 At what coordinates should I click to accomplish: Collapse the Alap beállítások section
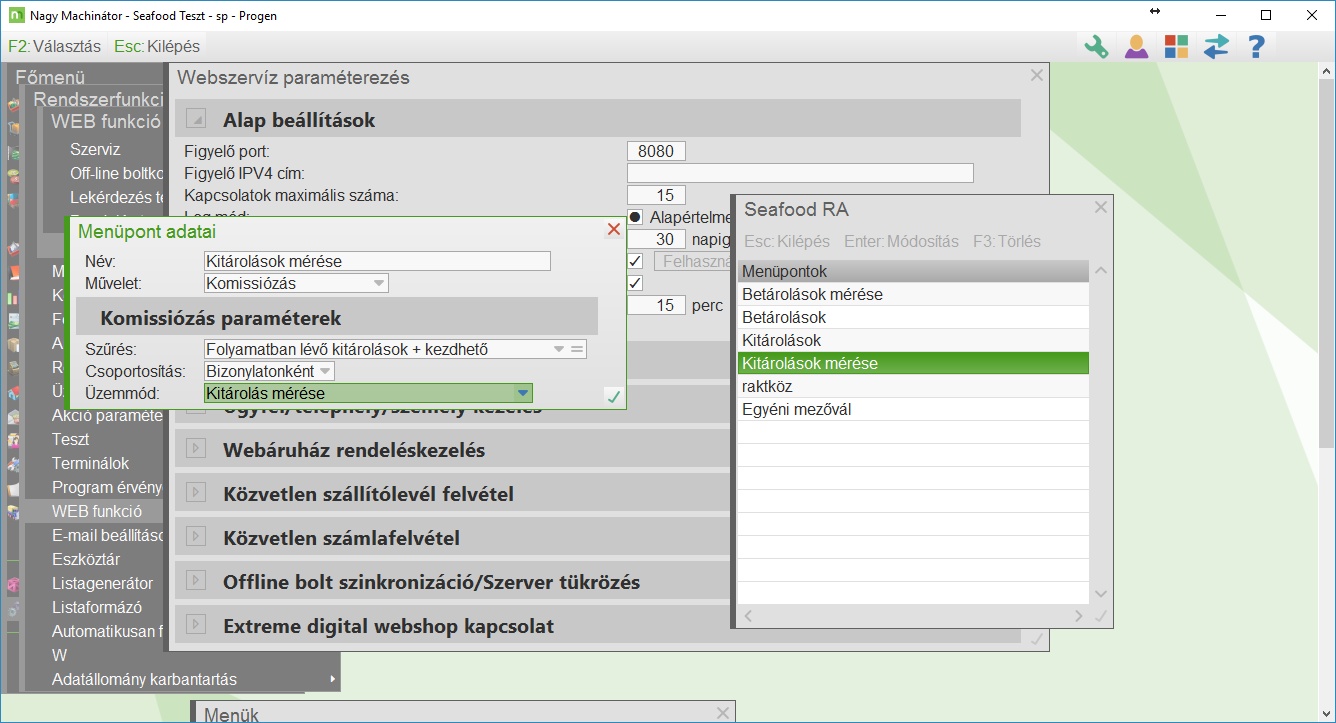point(196,120)
